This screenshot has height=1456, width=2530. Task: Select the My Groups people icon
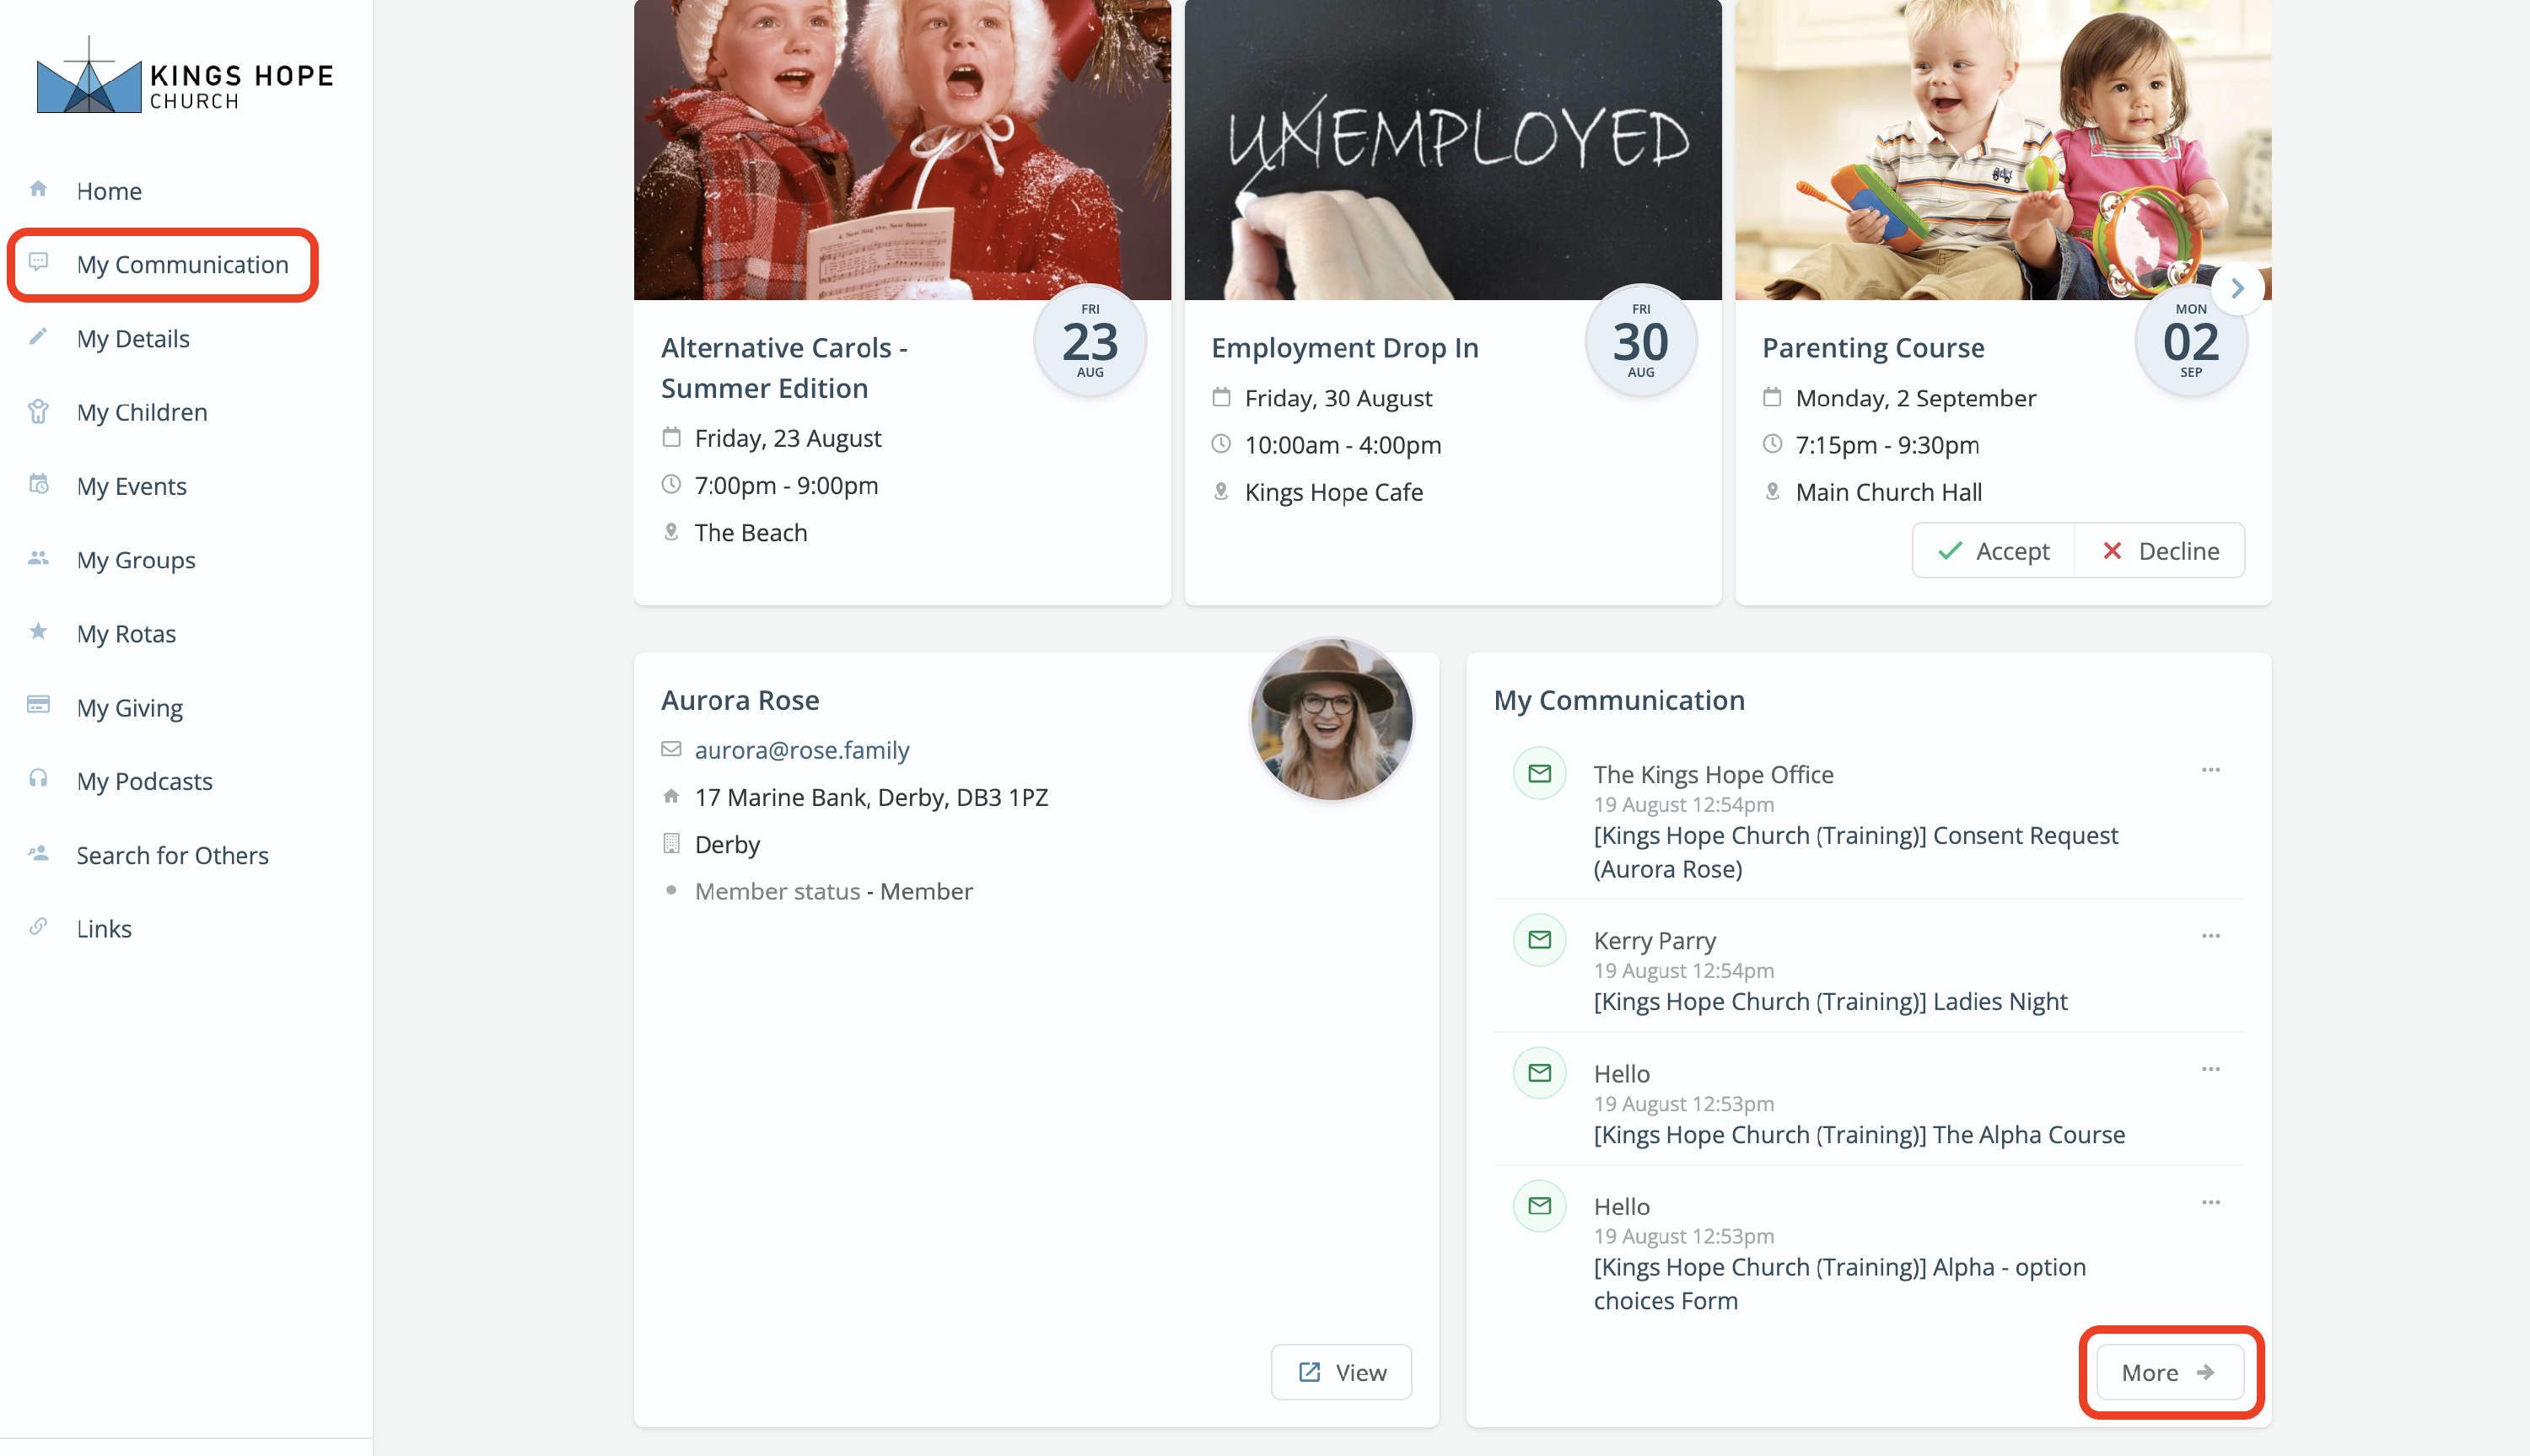pos(39,558)
